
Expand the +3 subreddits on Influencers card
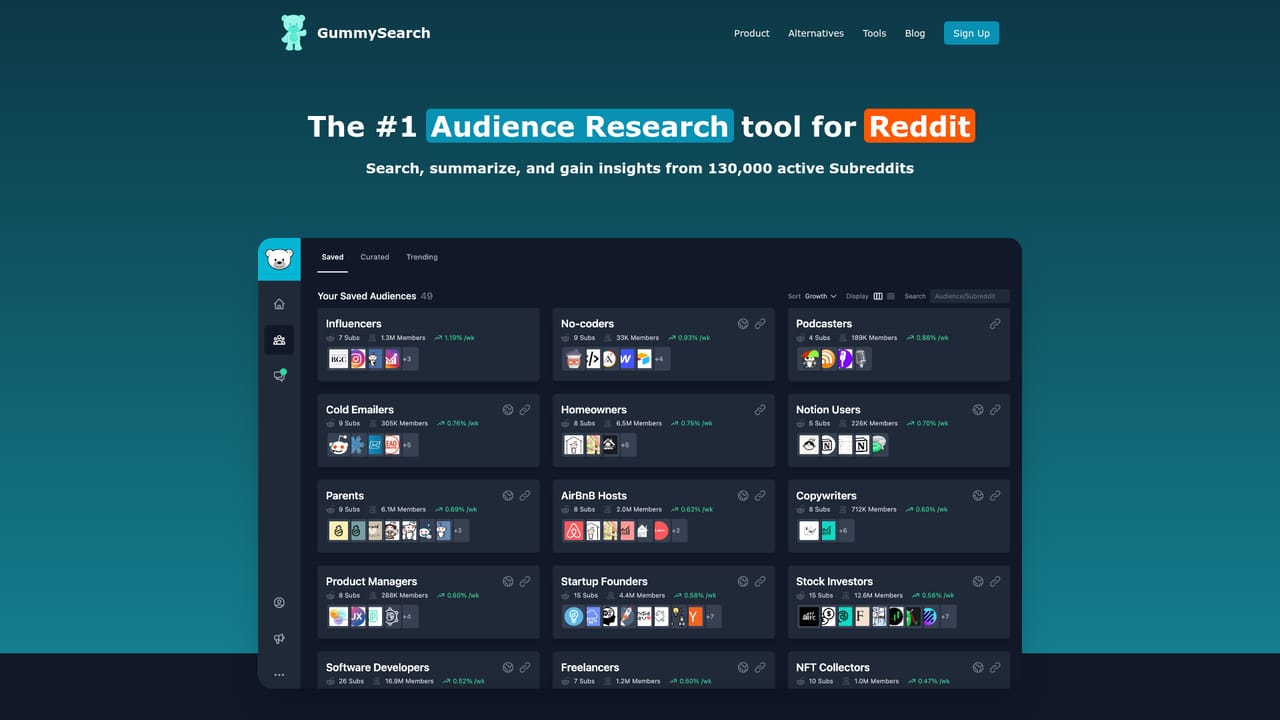pos(407,359)
